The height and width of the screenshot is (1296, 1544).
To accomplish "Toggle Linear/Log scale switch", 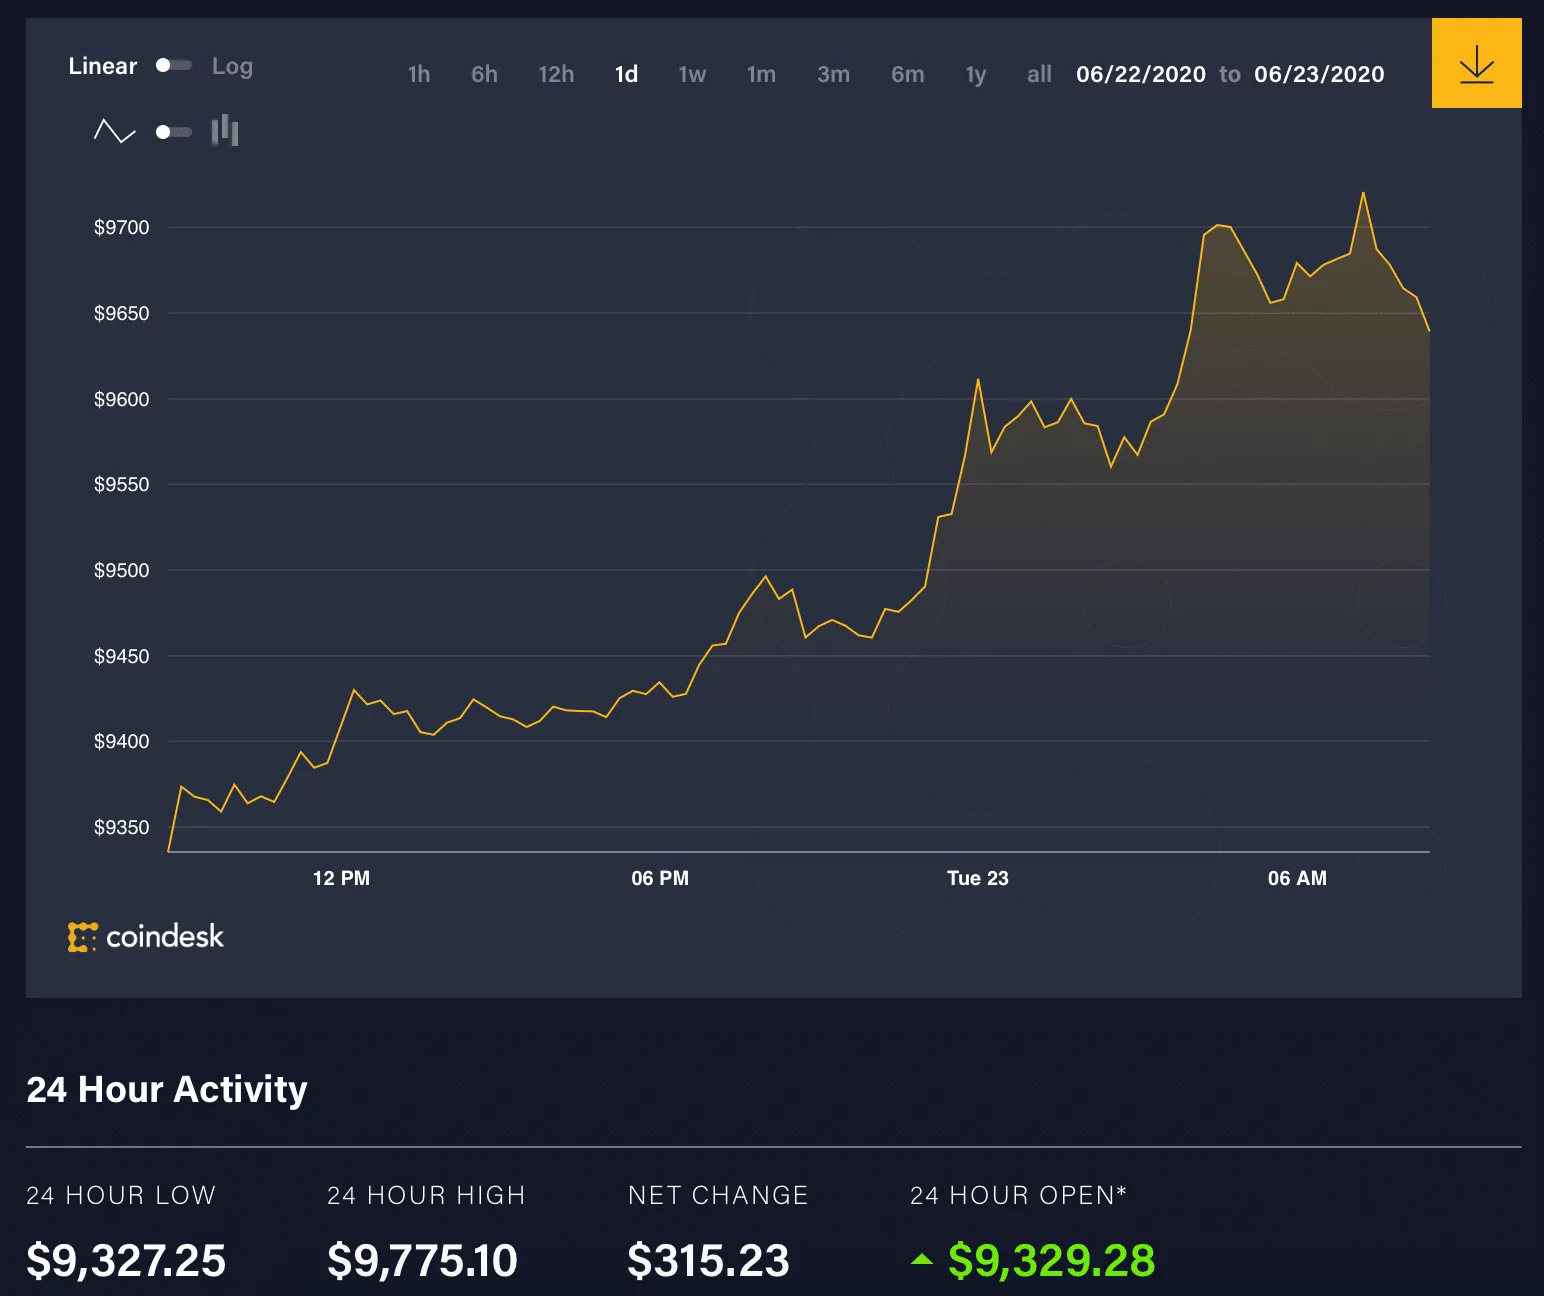I will [174, 65].
